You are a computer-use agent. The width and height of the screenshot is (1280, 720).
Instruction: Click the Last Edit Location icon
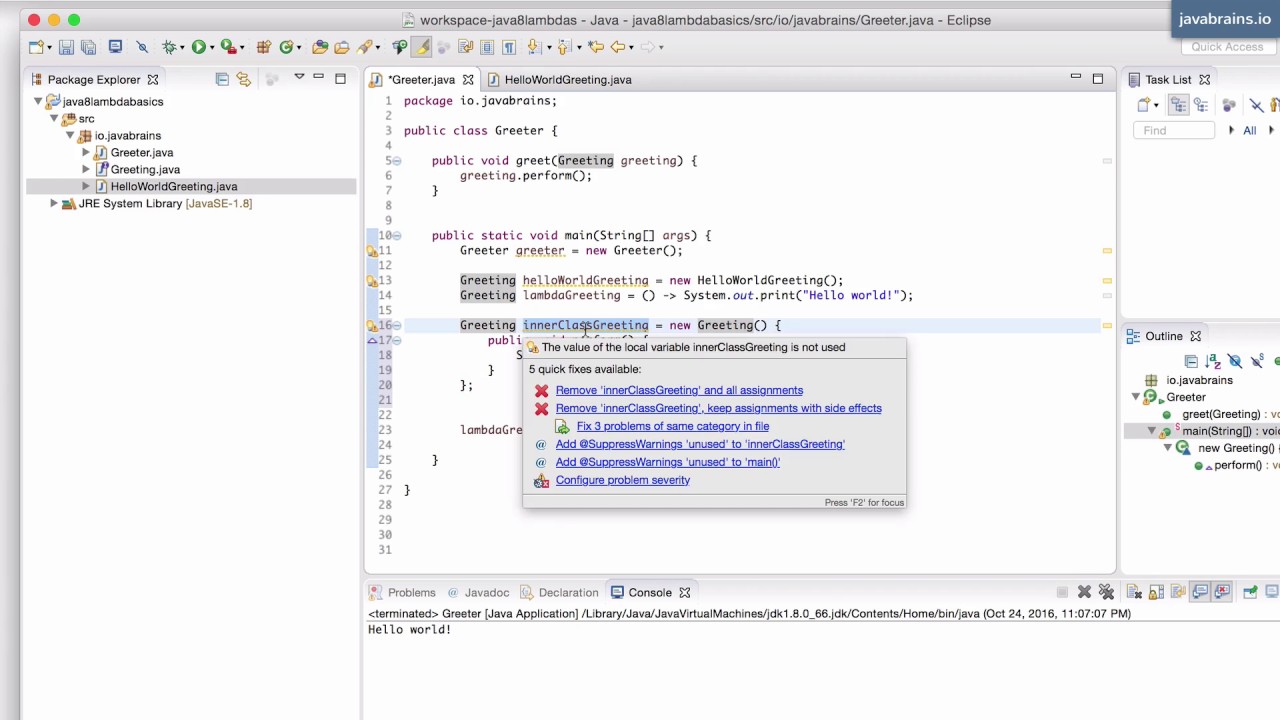(x=596, y=47)
